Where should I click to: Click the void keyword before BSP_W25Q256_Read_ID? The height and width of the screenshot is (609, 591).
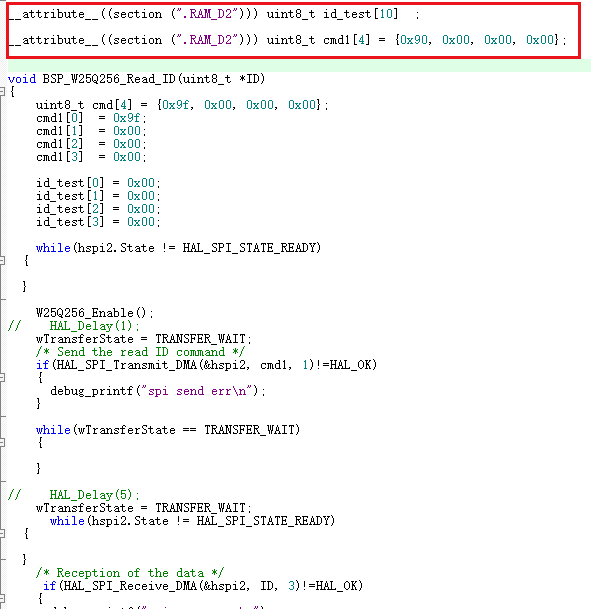tap(22, 79)
